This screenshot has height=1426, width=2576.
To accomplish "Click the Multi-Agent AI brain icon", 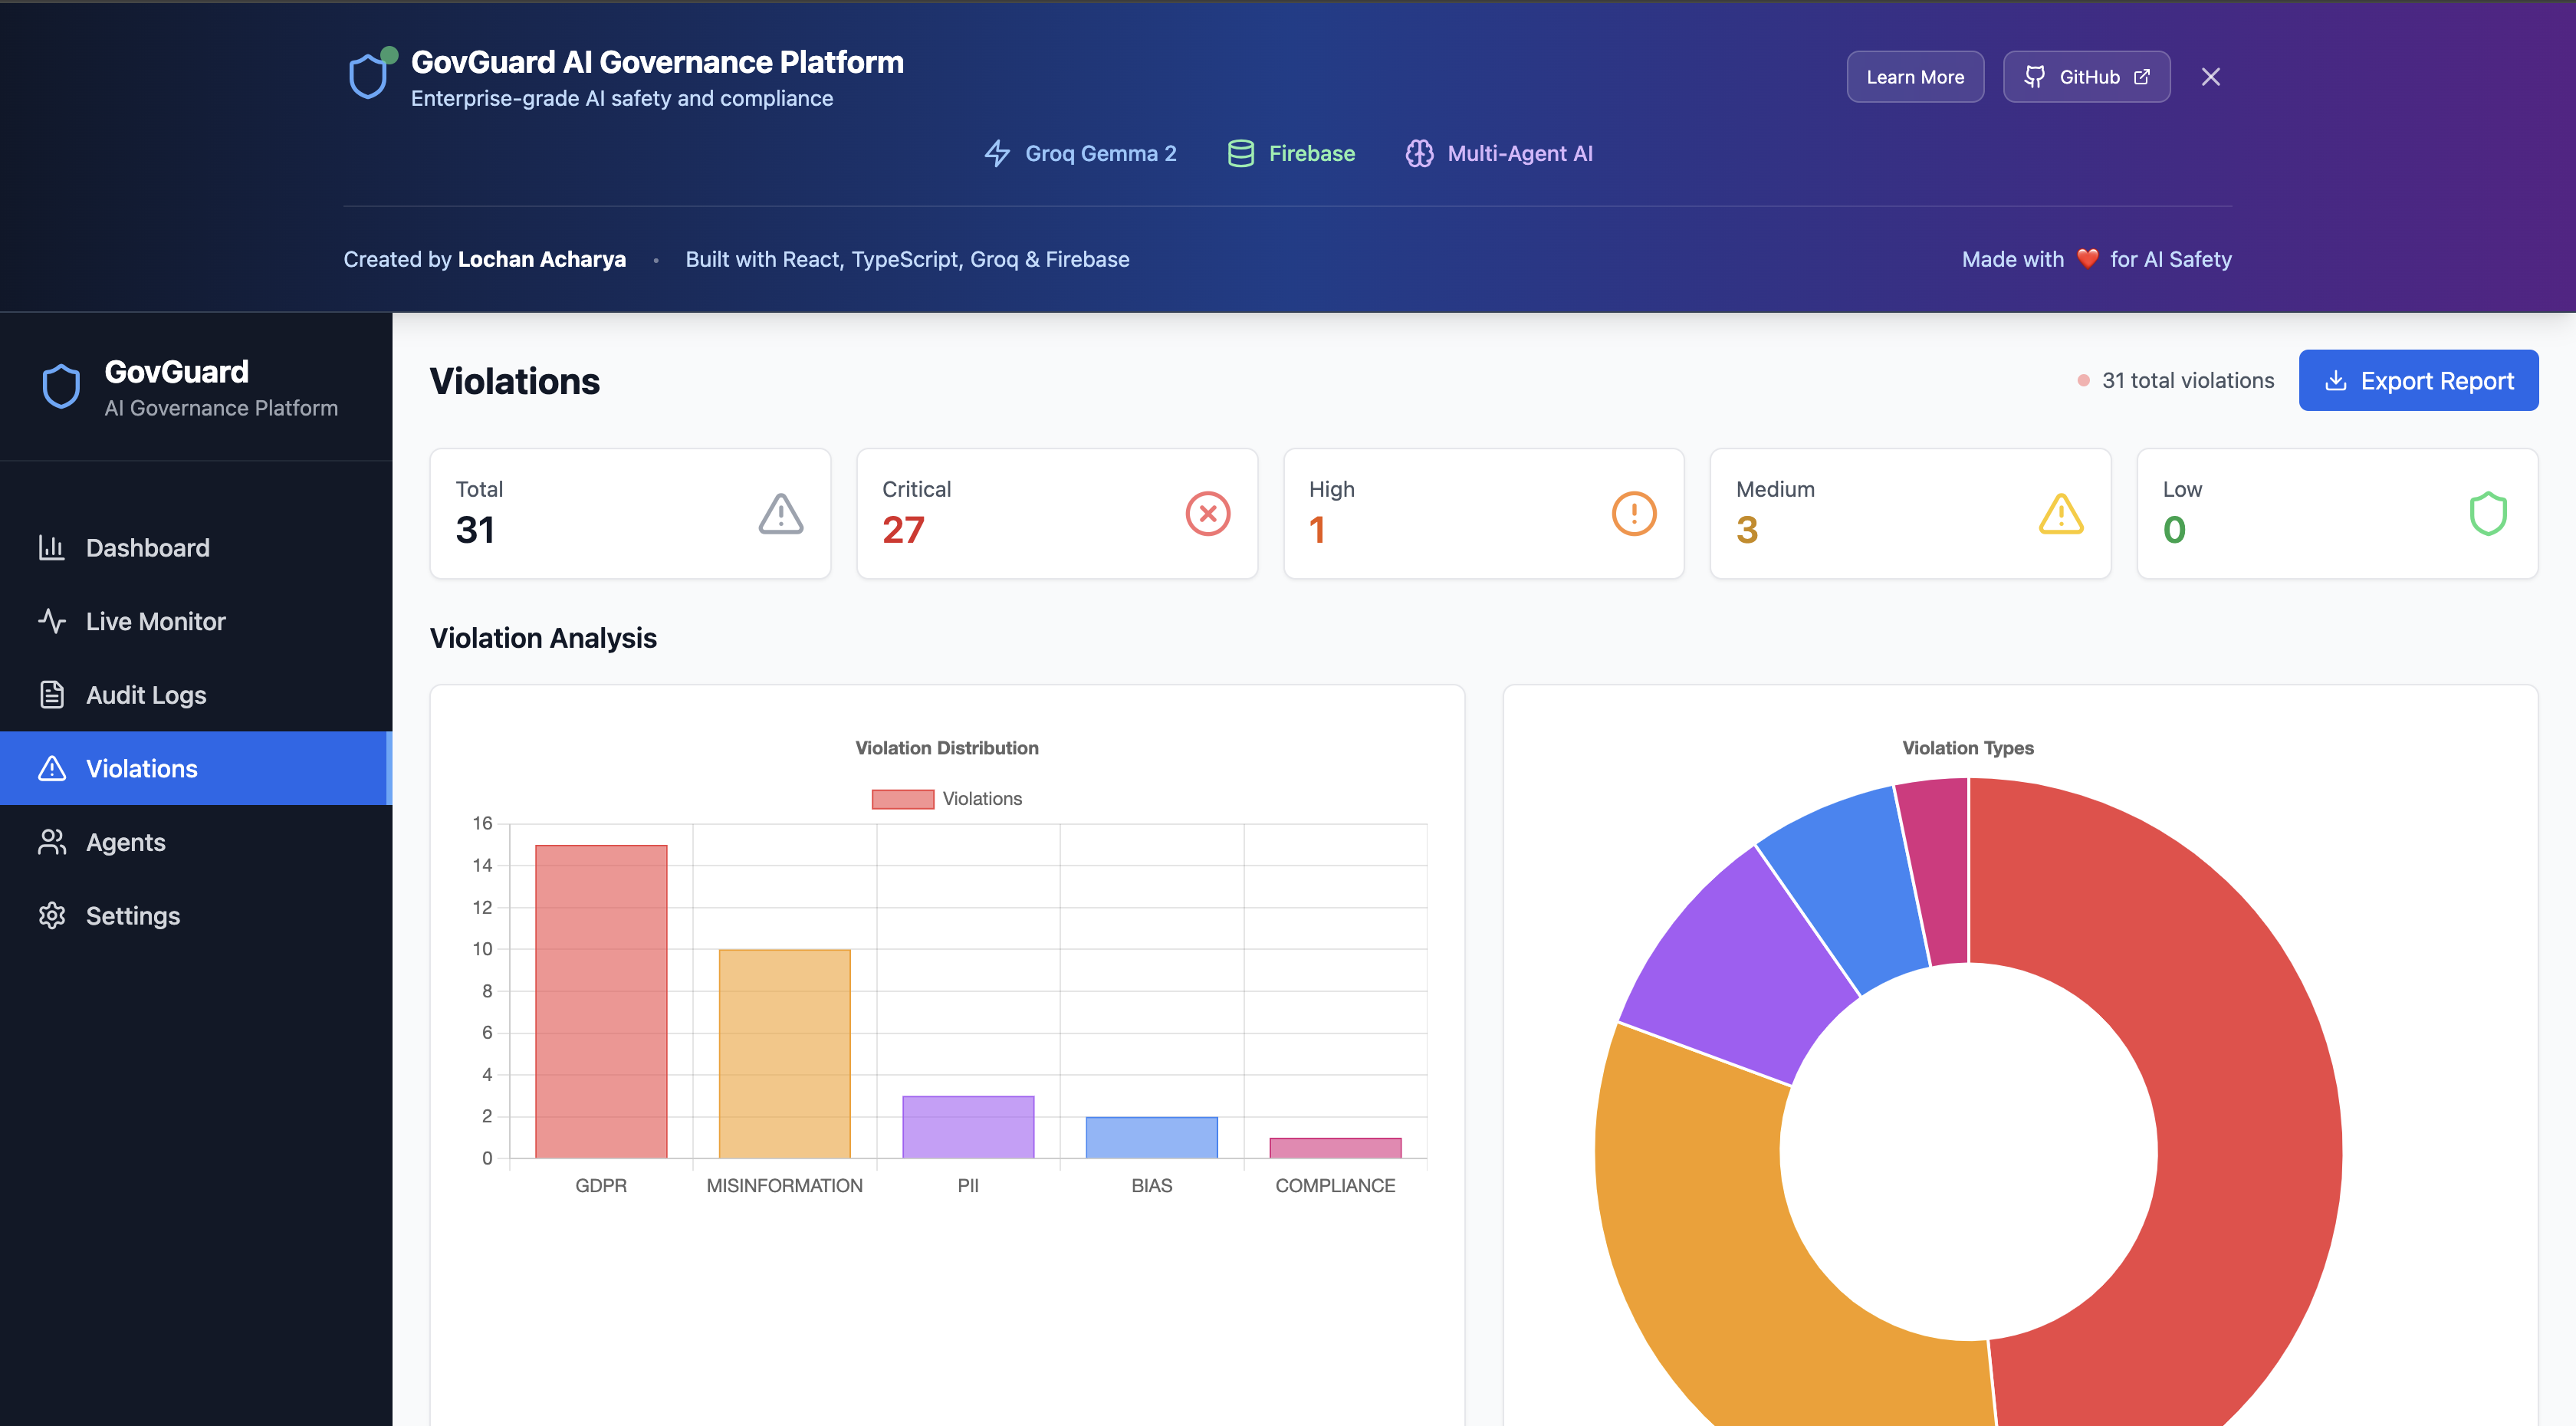I will click(1419, 153).
